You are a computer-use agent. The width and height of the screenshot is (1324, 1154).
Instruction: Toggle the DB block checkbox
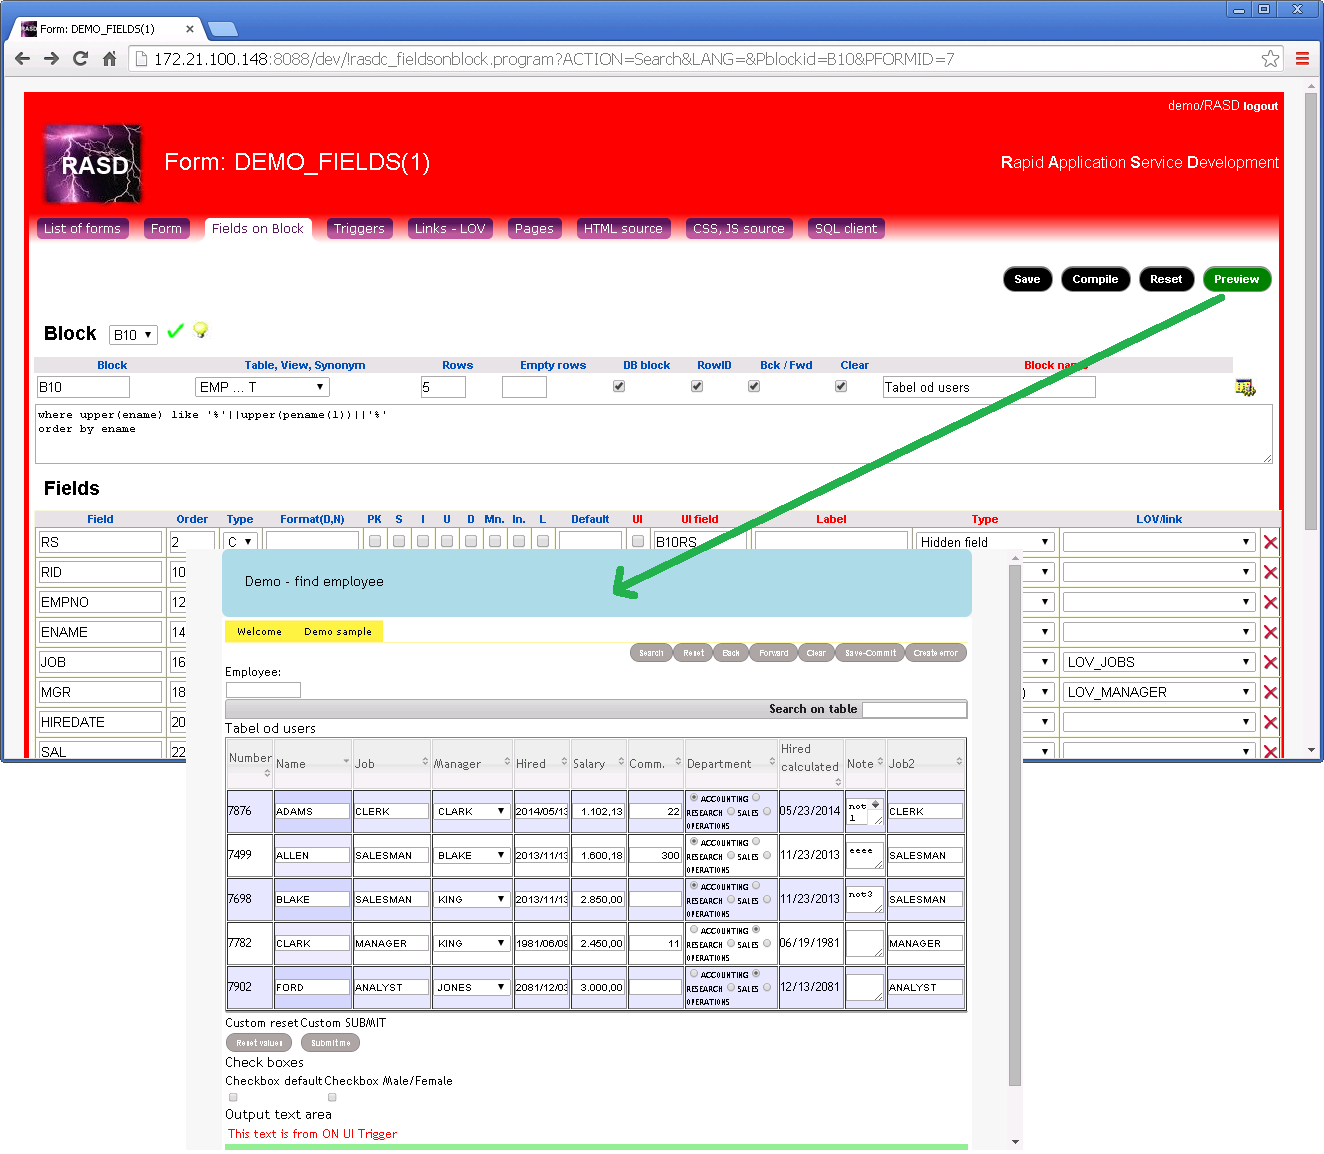coord(619,385)
